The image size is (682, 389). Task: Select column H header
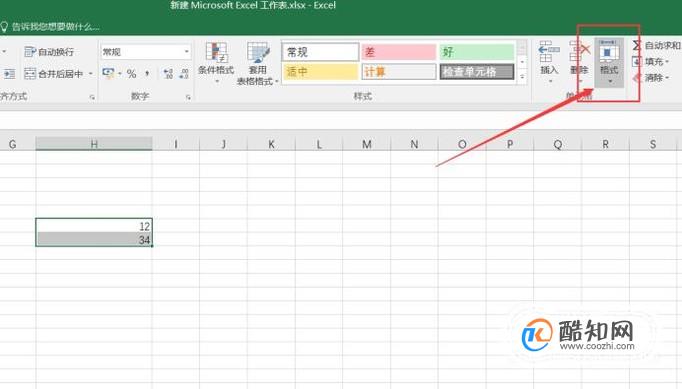click(x=94, y=144)
